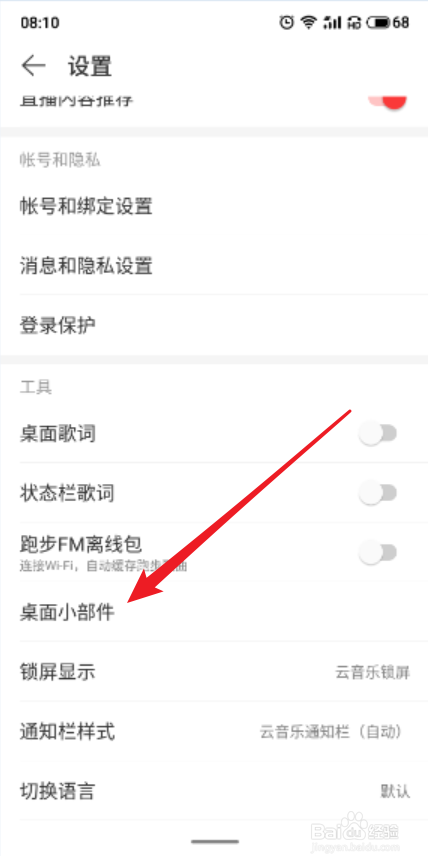Open 消息和隐私设置
Screen dimensions: 428x865
tap(214, 266)
